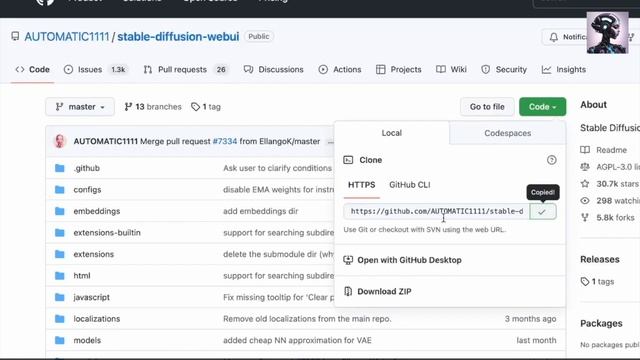Open the localizations folder
This screenshot has width=640, height=360.
click(97, 319)
